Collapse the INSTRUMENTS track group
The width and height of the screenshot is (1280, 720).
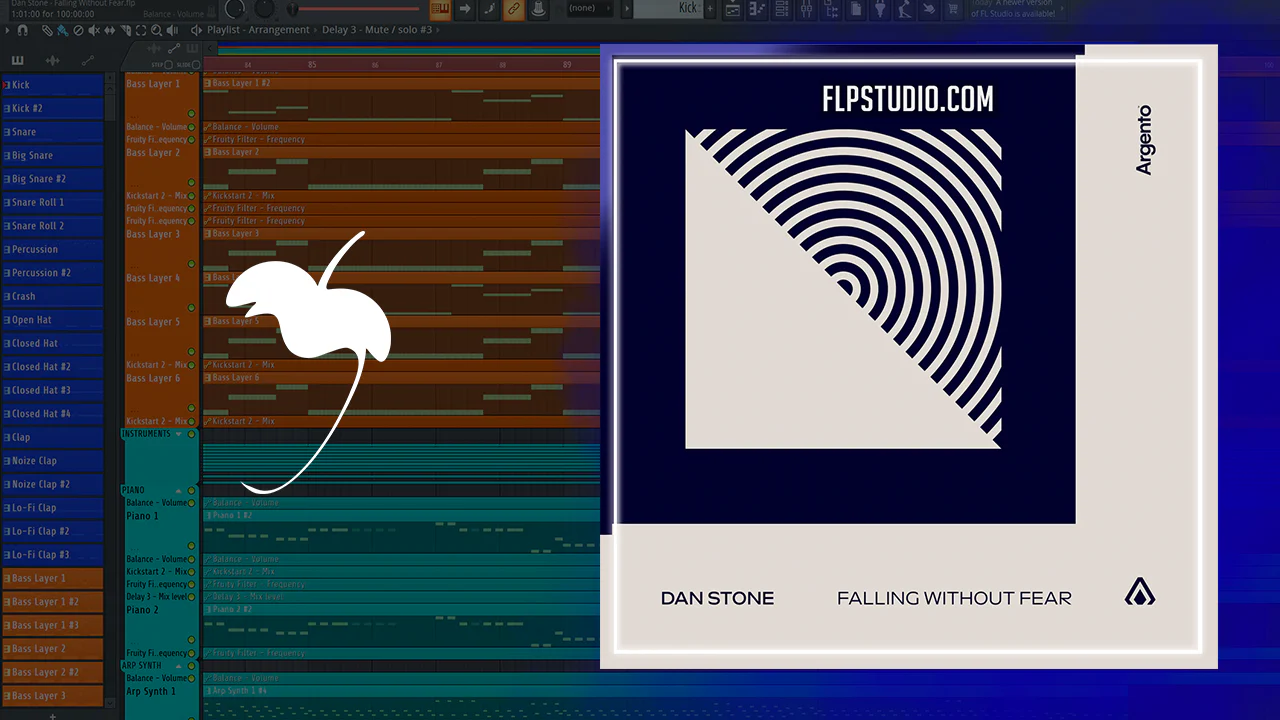click(180, 434)
